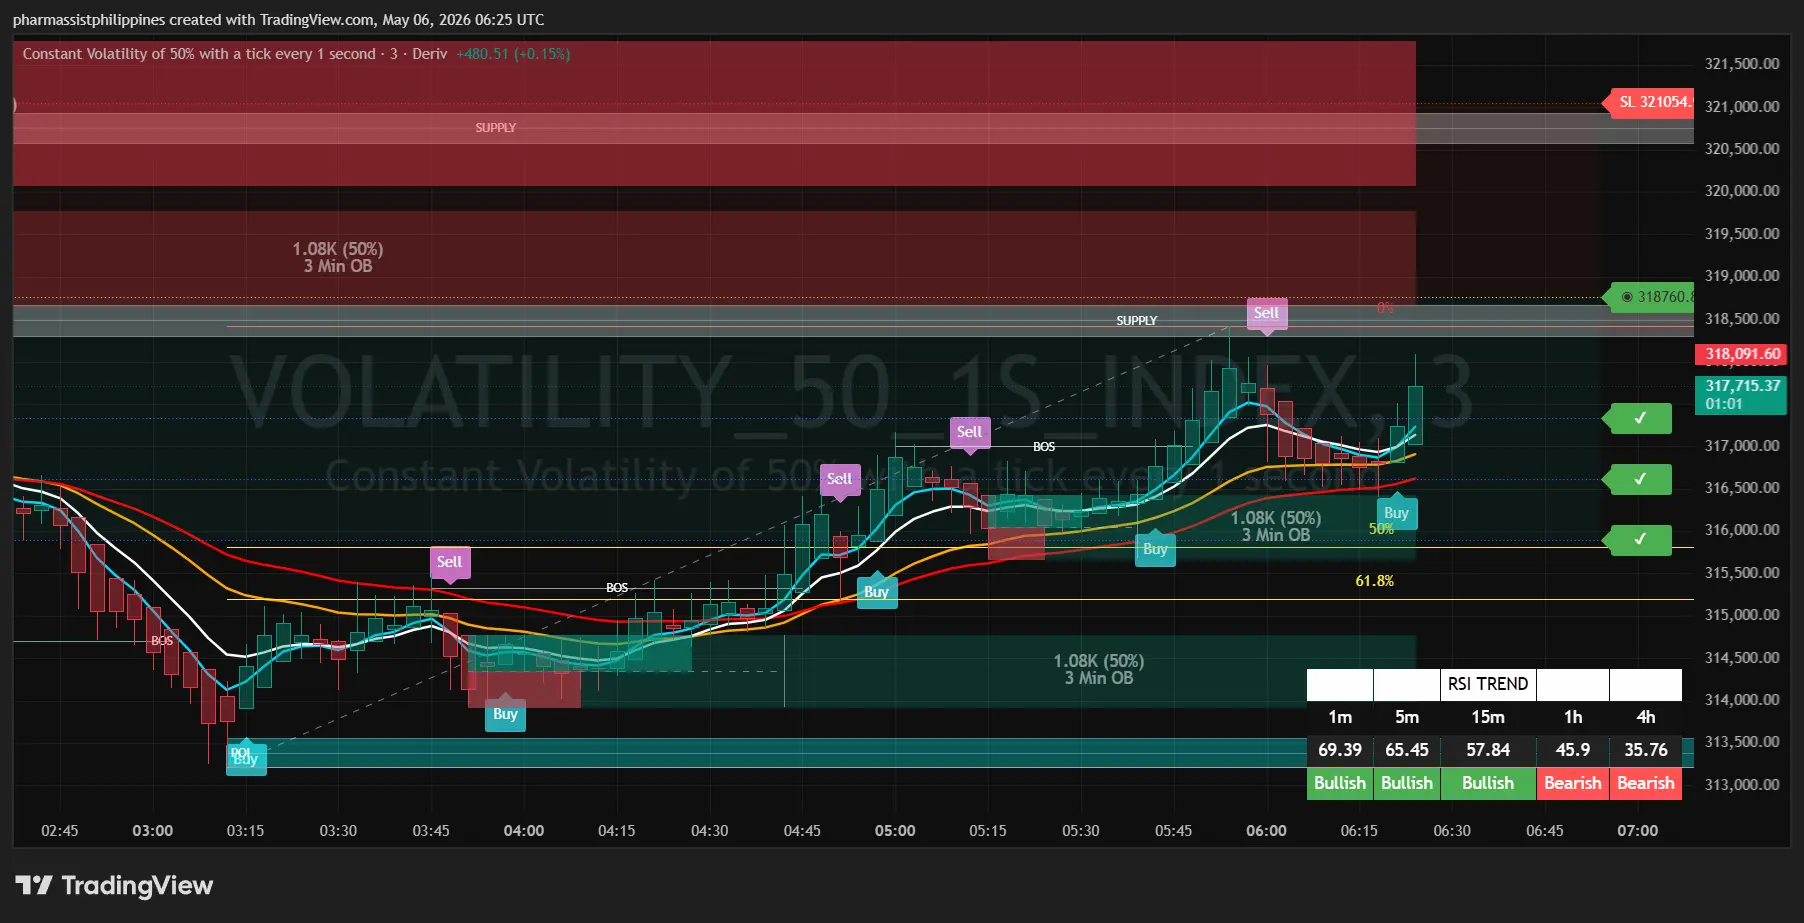Select the 4h column header in the RSI table

click(x=1646, y=717)
